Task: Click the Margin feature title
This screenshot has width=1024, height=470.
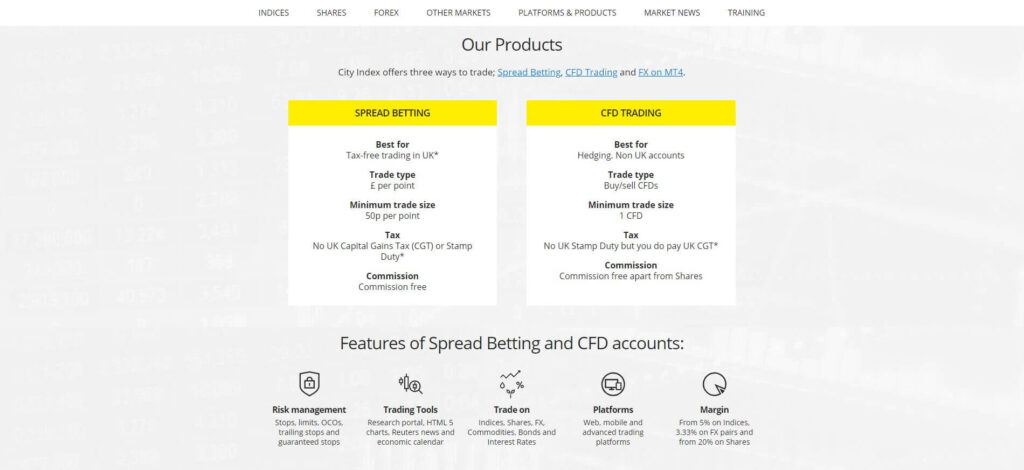Action: coord(714,410)
